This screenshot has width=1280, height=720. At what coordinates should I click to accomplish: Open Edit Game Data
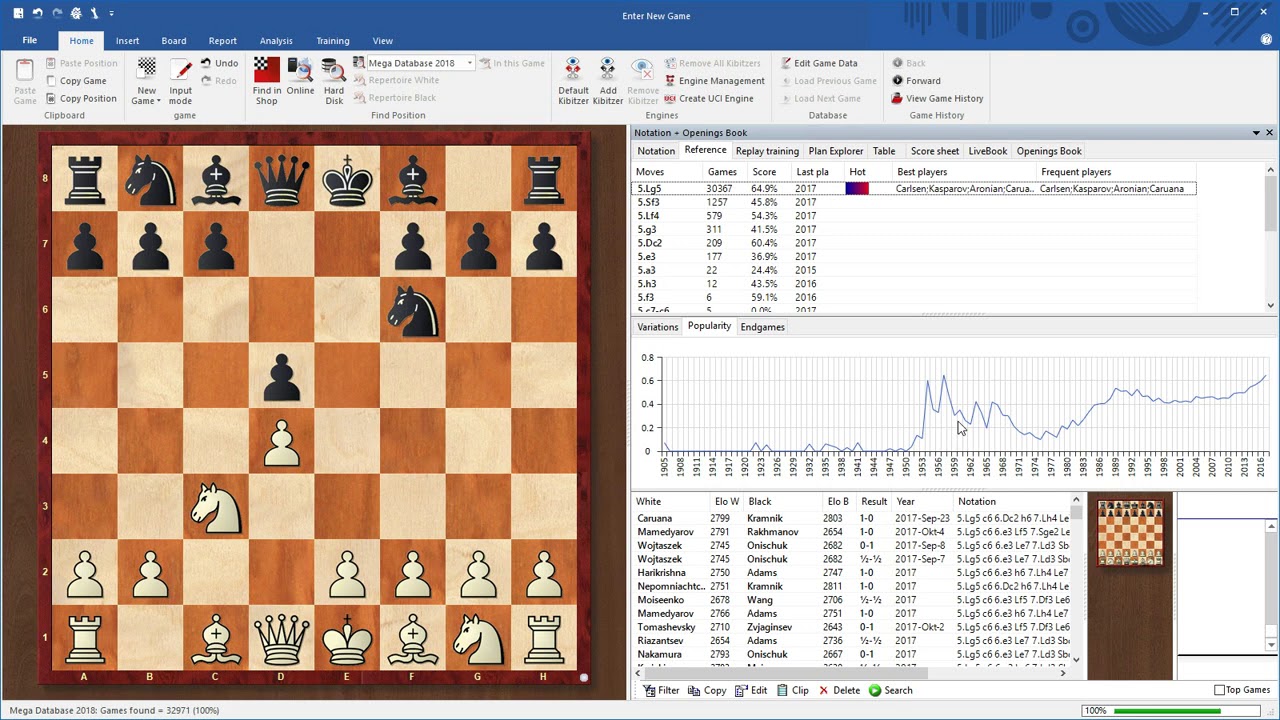point(818,63)
